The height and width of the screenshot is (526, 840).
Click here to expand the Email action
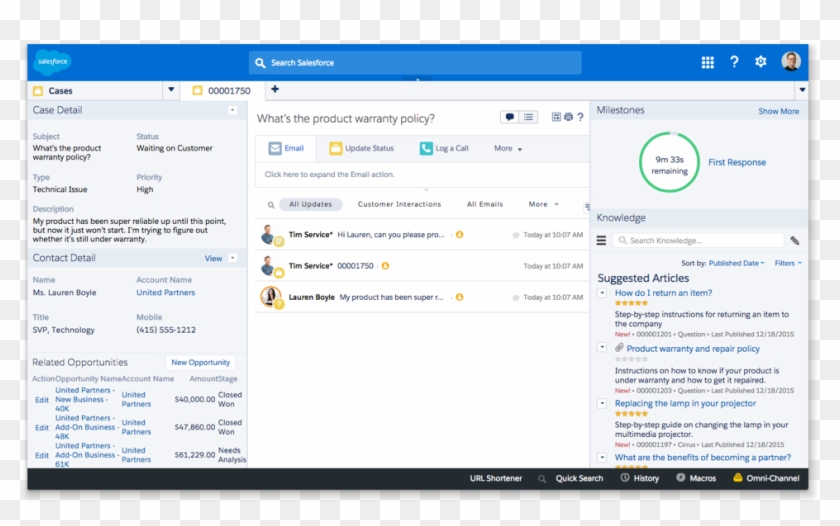(x=329, y=174)
